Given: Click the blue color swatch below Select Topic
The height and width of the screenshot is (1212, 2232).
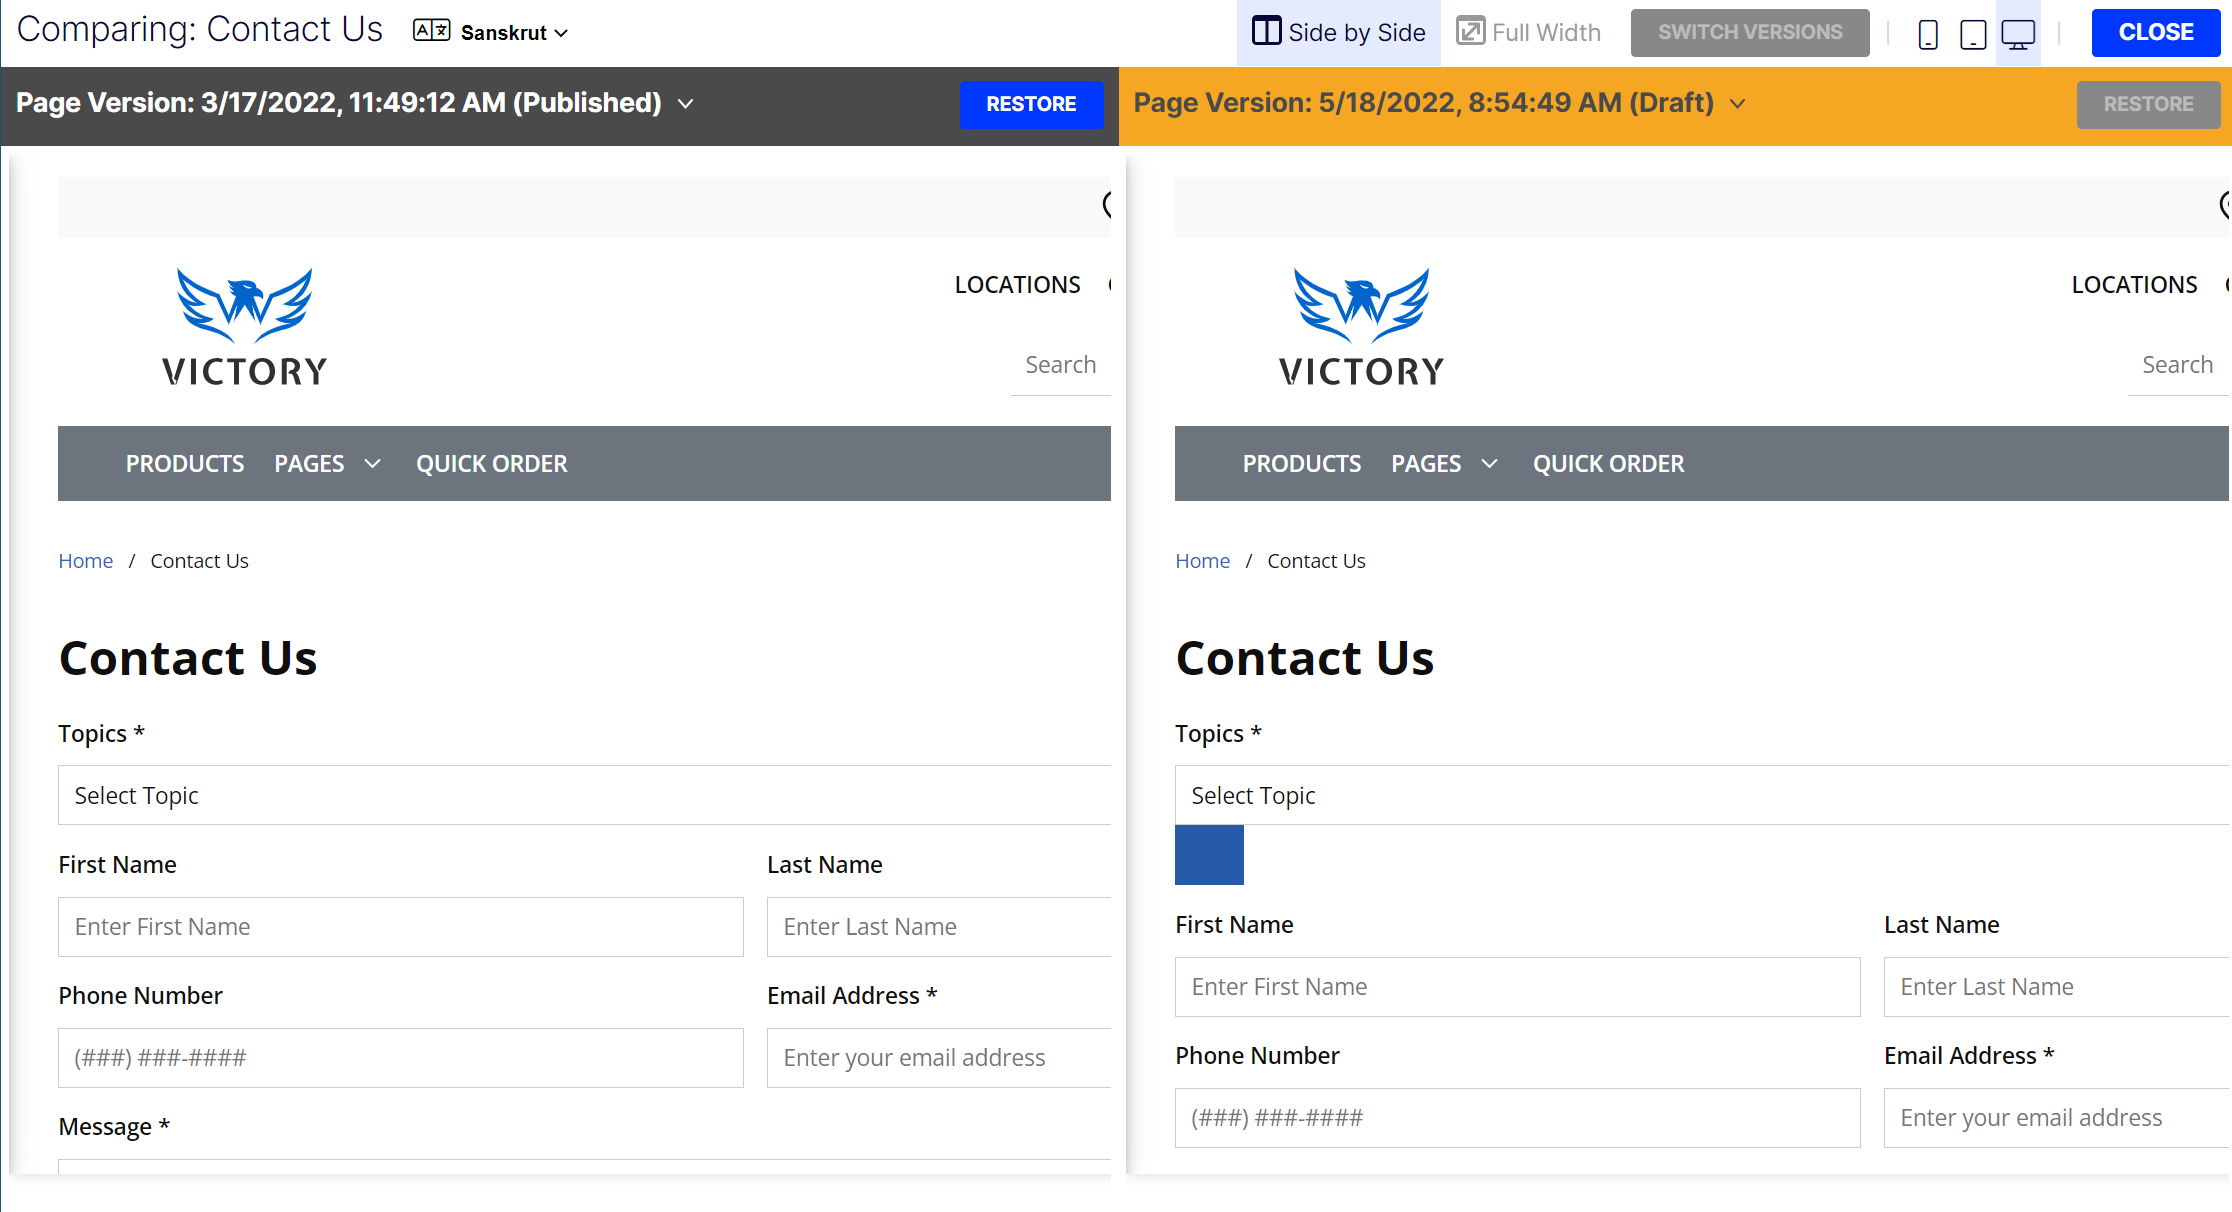Looking at the screenshot, I should click(x=1209, y=856).
